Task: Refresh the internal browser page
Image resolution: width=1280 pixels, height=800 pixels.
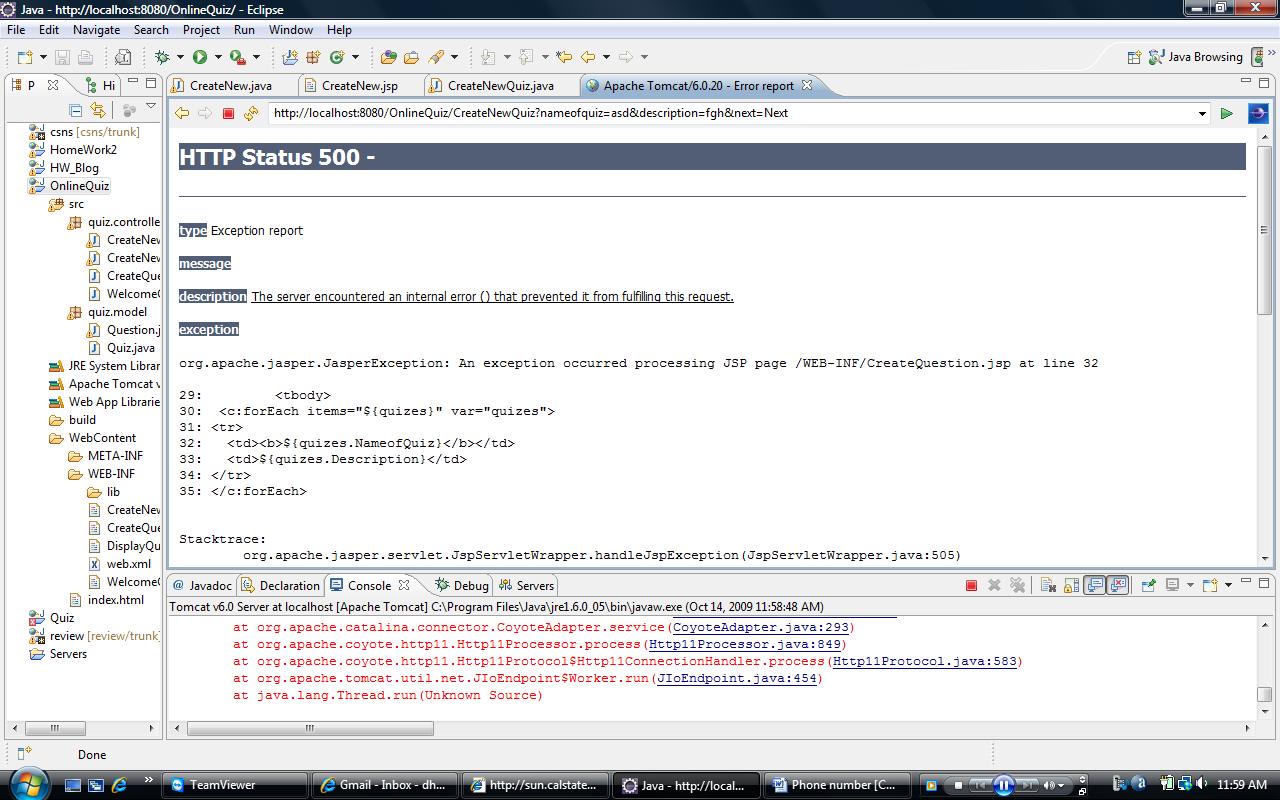Action: point(251,113)
